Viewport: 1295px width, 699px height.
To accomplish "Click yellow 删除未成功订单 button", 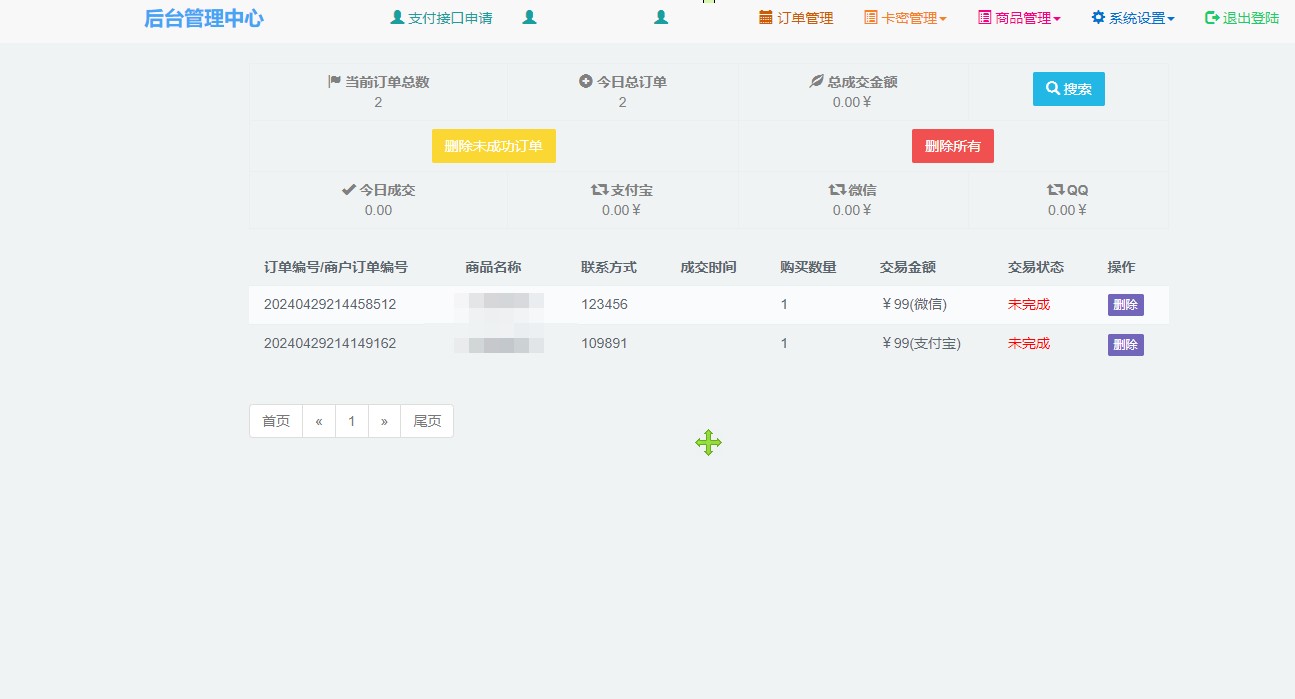I will [x=493, y=146].
